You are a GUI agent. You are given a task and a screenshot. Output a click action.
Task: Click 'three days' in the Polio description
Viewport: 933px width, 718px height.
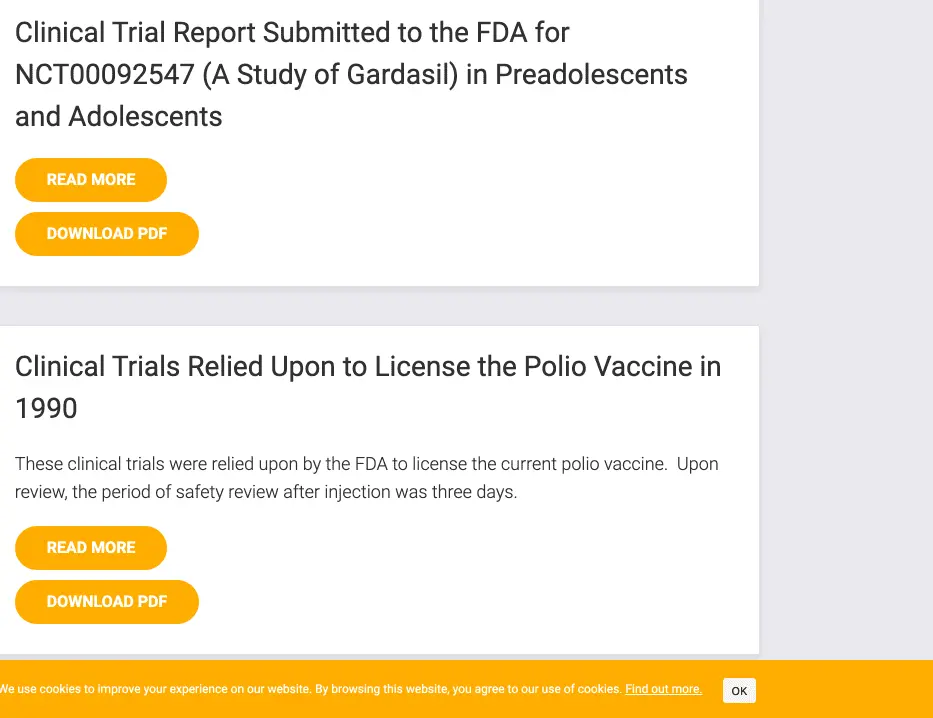(x=473, y=493)
